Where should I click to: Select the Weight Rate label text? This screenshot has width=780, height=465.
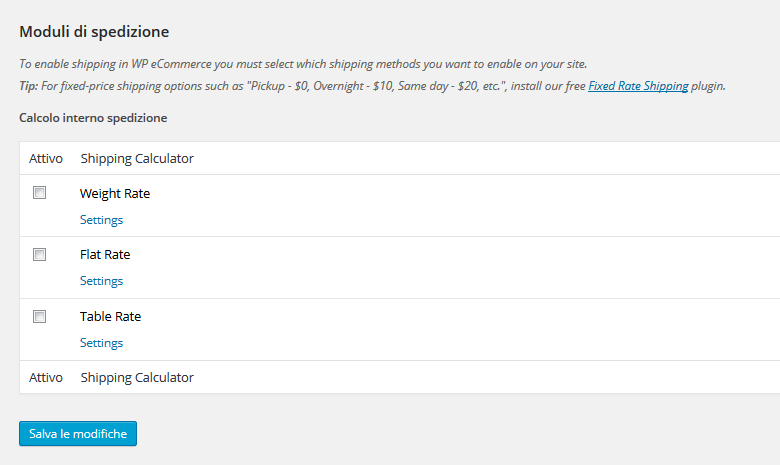click(x=115, y=193)
